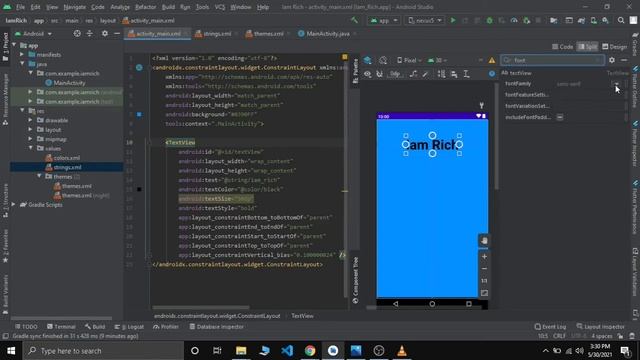The image size is (640, 360).
Task: Click the layout warning triangle icon
Action: point(492,60)
